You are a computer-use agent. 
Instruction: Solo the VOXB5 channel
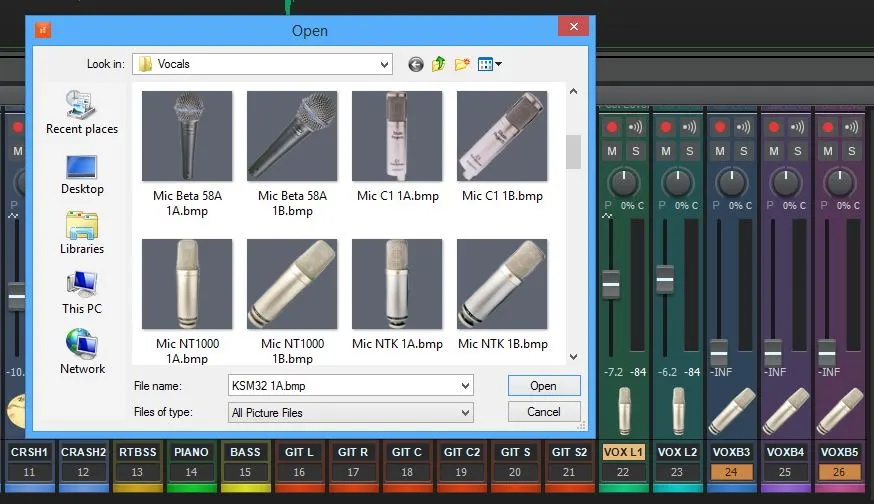[852, 151]
